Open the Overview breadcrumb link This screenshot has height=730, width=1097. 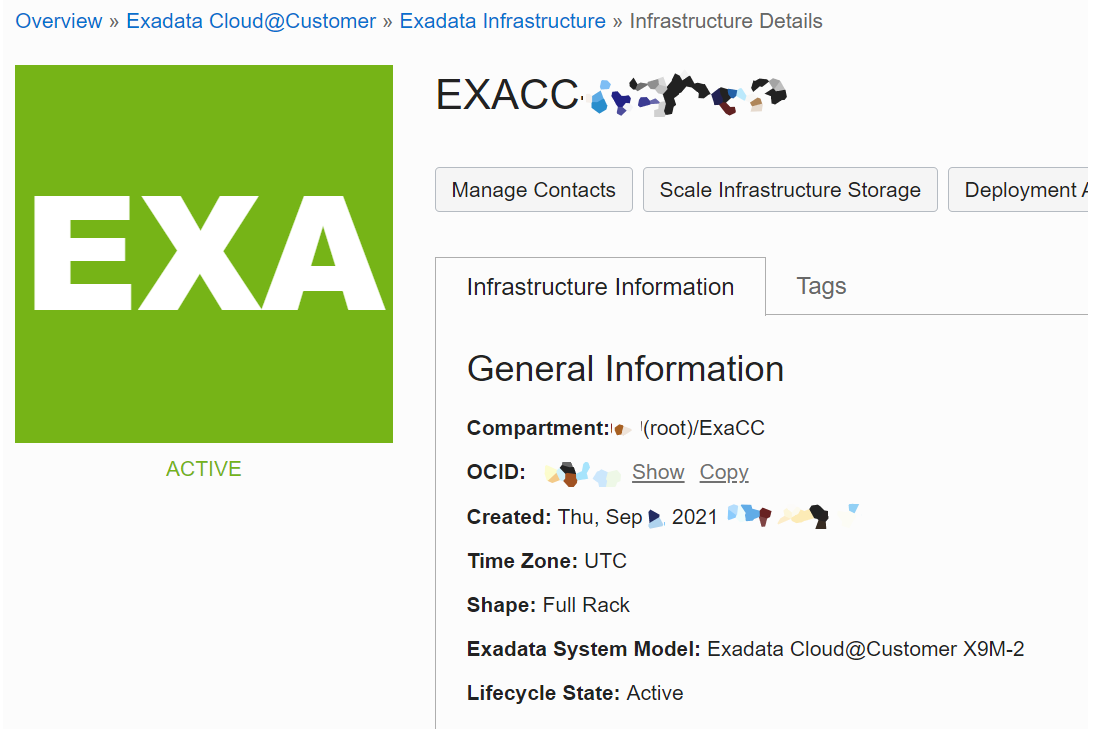pyautogui.click(x=59, y=21)
